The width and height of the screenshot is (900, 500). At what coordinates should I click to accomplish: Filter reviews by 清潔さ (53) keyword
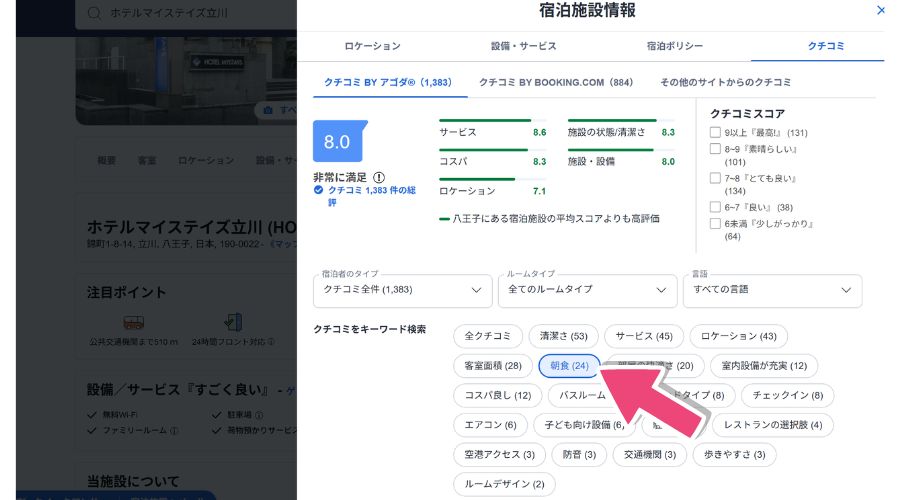[563, 336]
